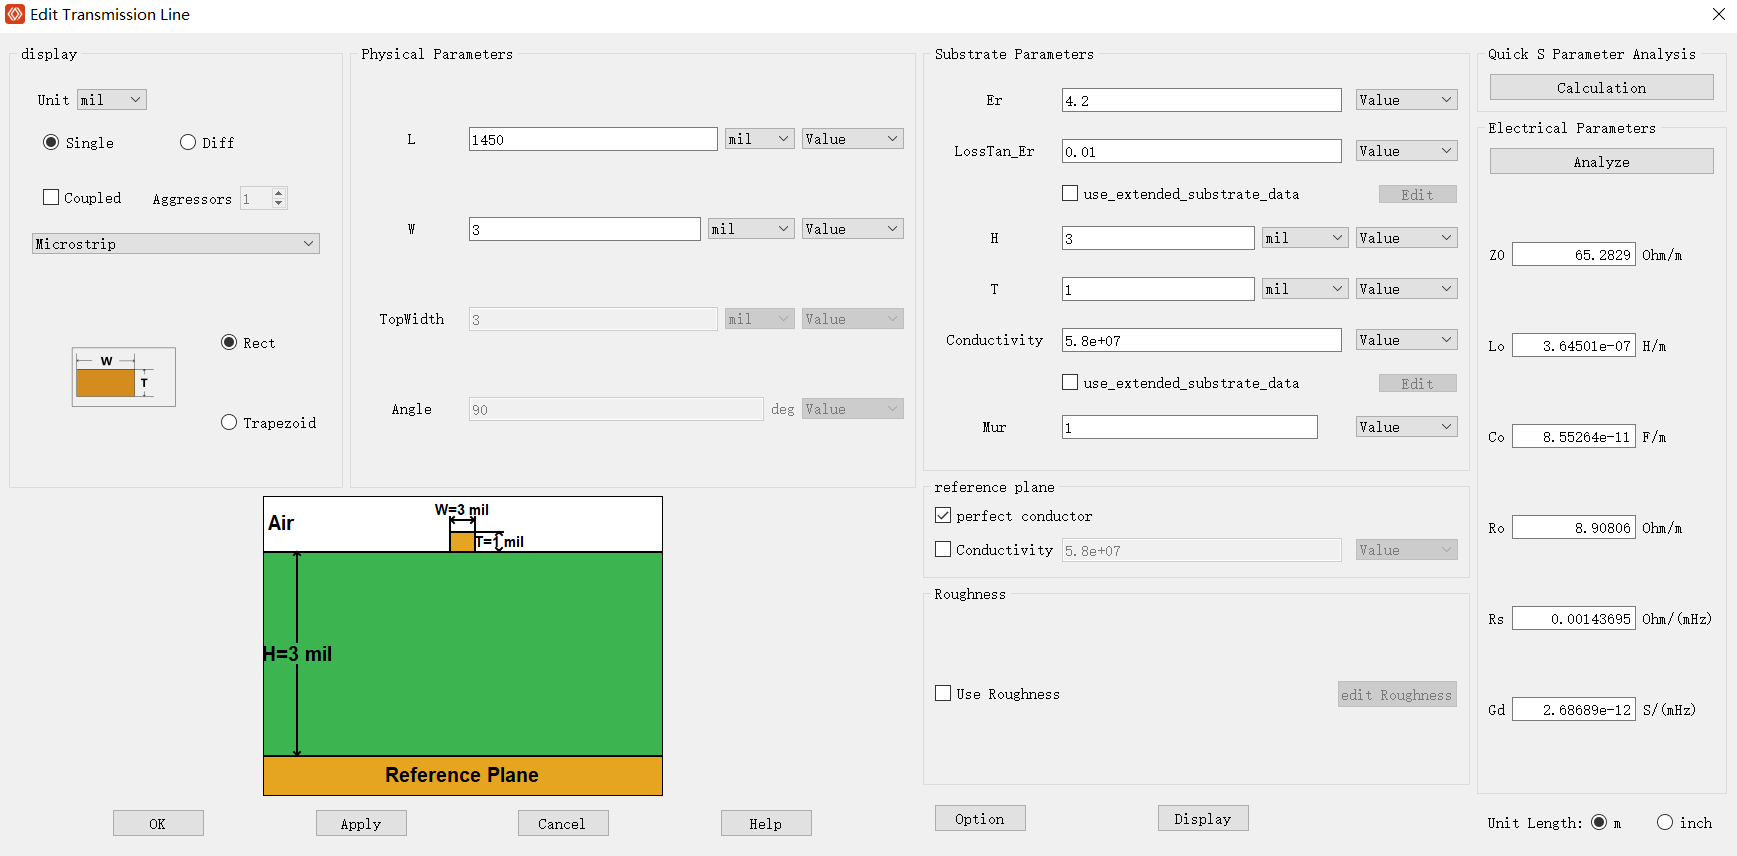Click the Er permittivity input field
The height and width of the screenshot is (856, 1737).
[1202, 100]
